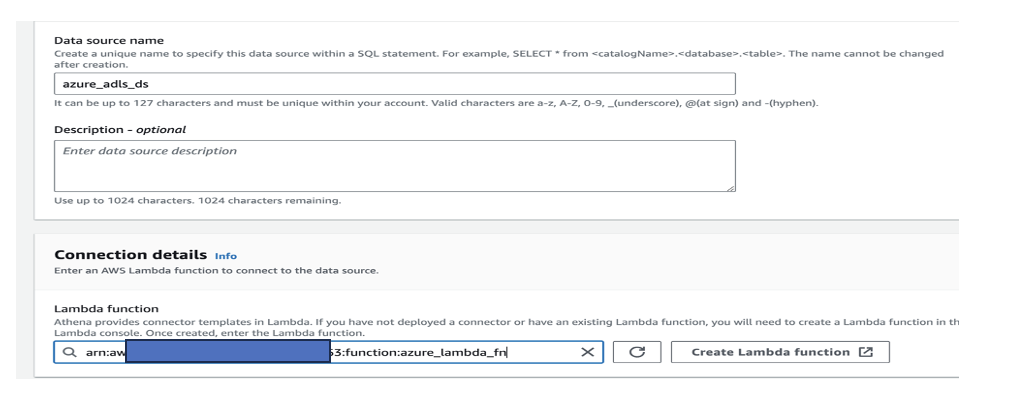The width and height of the screenshot is (1024, 400).
Task: Focus the Description optional text area
Action: tap(394, 166)
